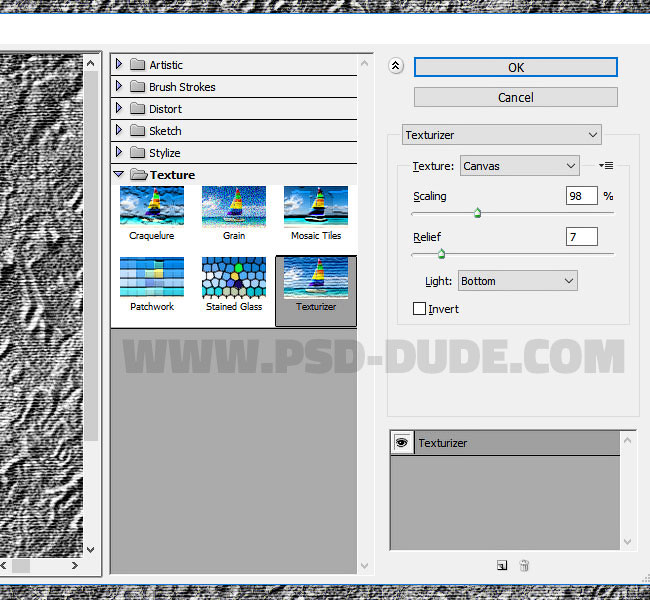The width and height of the screenshot is (650, 600).
Task: Click preview scroll right arrow
Action: coord(75,566)
